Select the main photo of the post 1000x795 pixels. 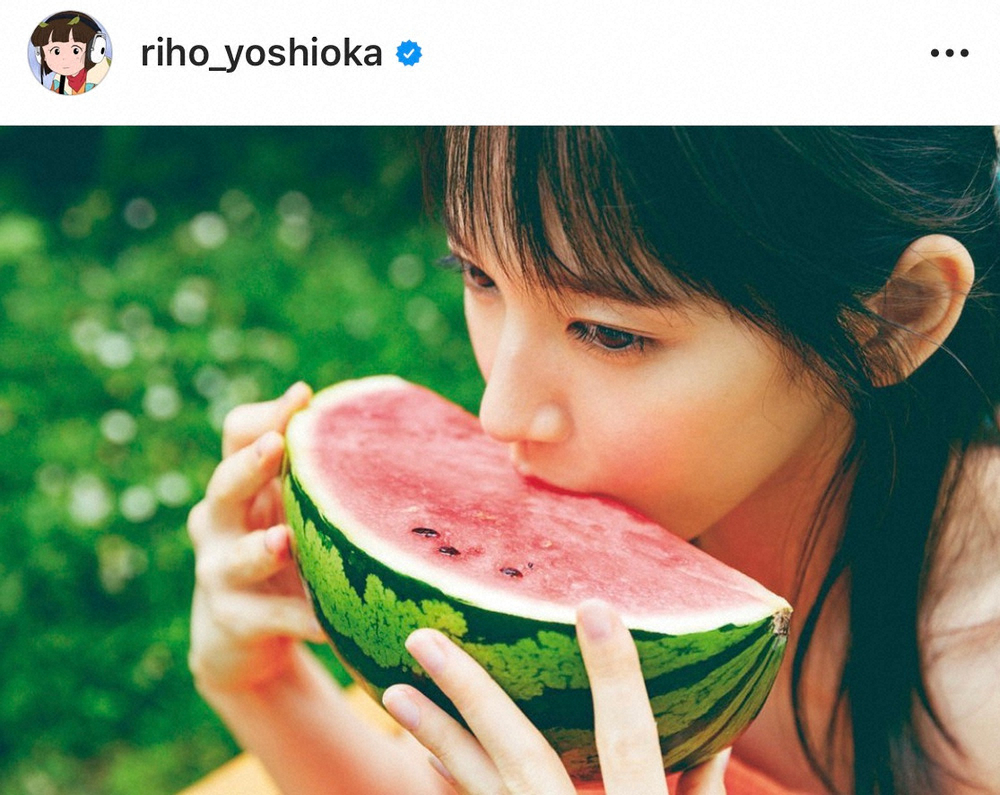click(x=500, y=460)
